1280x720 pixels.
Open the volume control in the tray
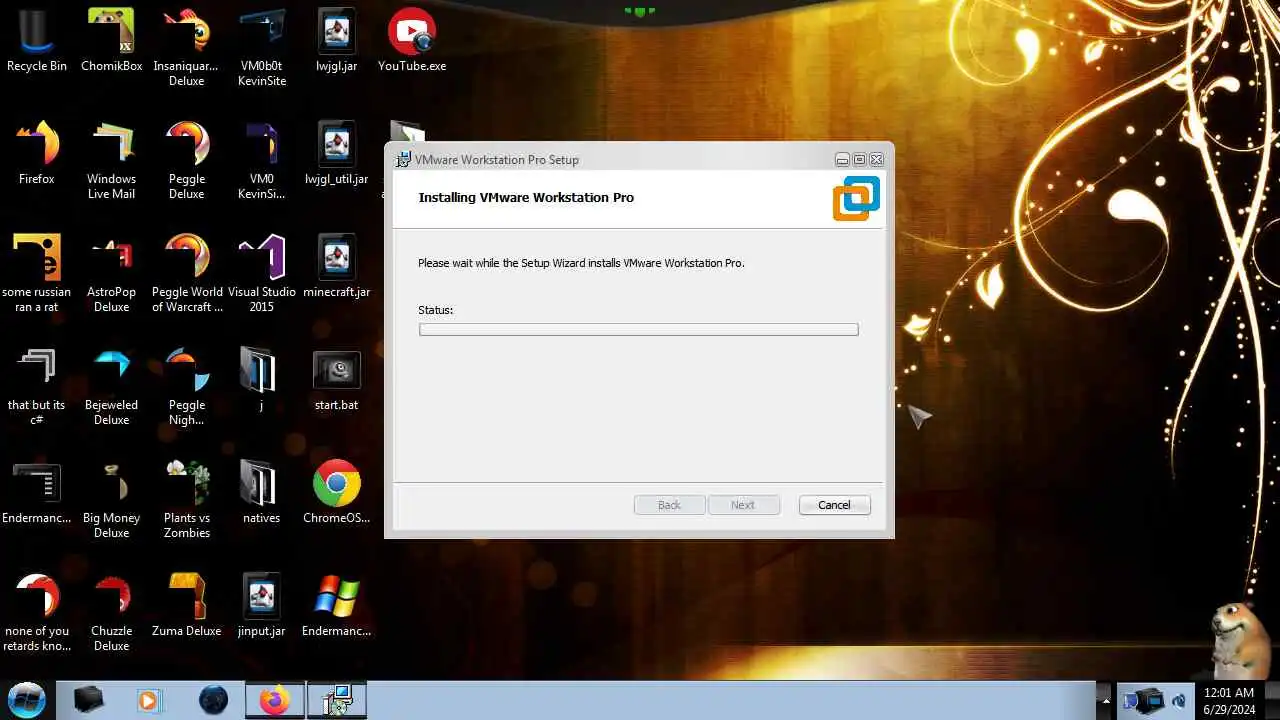pyautogui.click(x=1178, y=700)
